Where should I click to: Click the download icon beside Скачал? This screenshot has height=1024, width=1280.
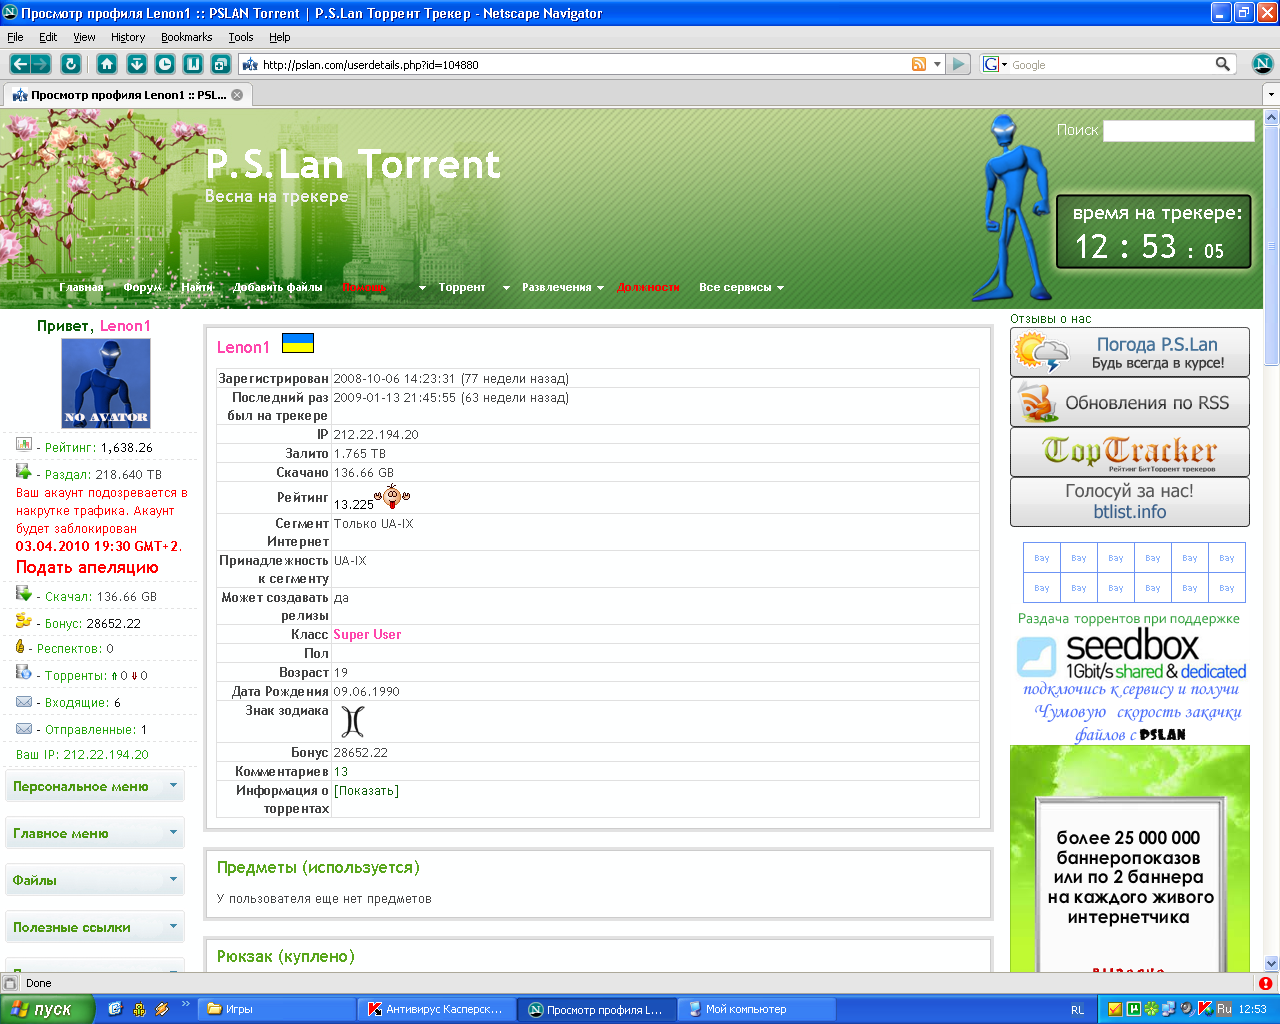coord(24,593)
